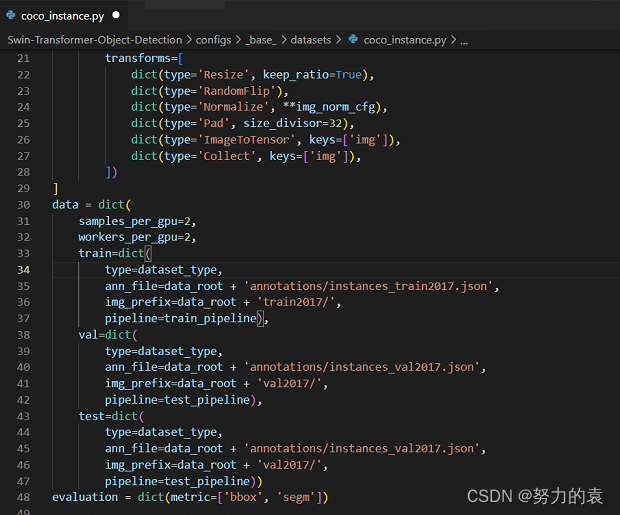
Task: Click line number 30 in gutter
Action: pos(23,205)
